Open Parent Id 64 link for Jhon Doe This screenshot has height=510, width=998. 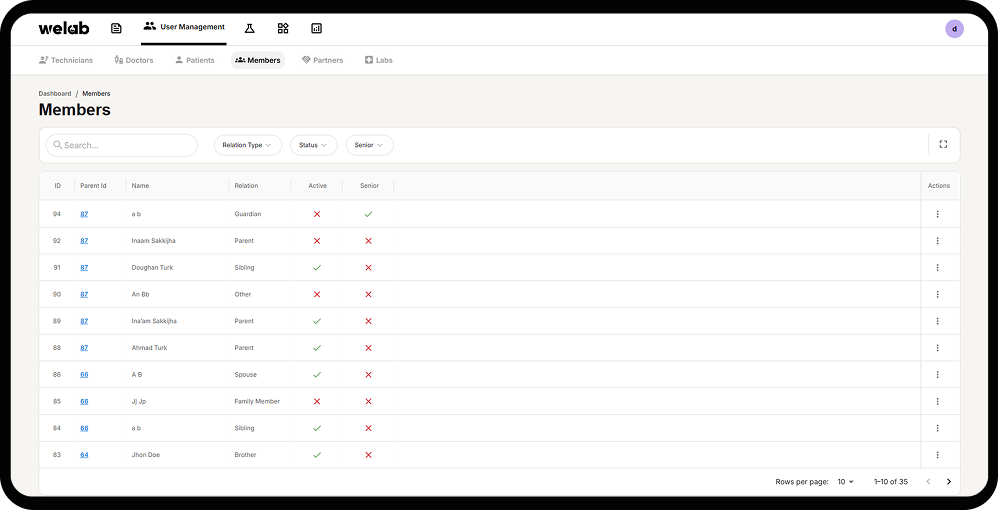tap(84, 455)
